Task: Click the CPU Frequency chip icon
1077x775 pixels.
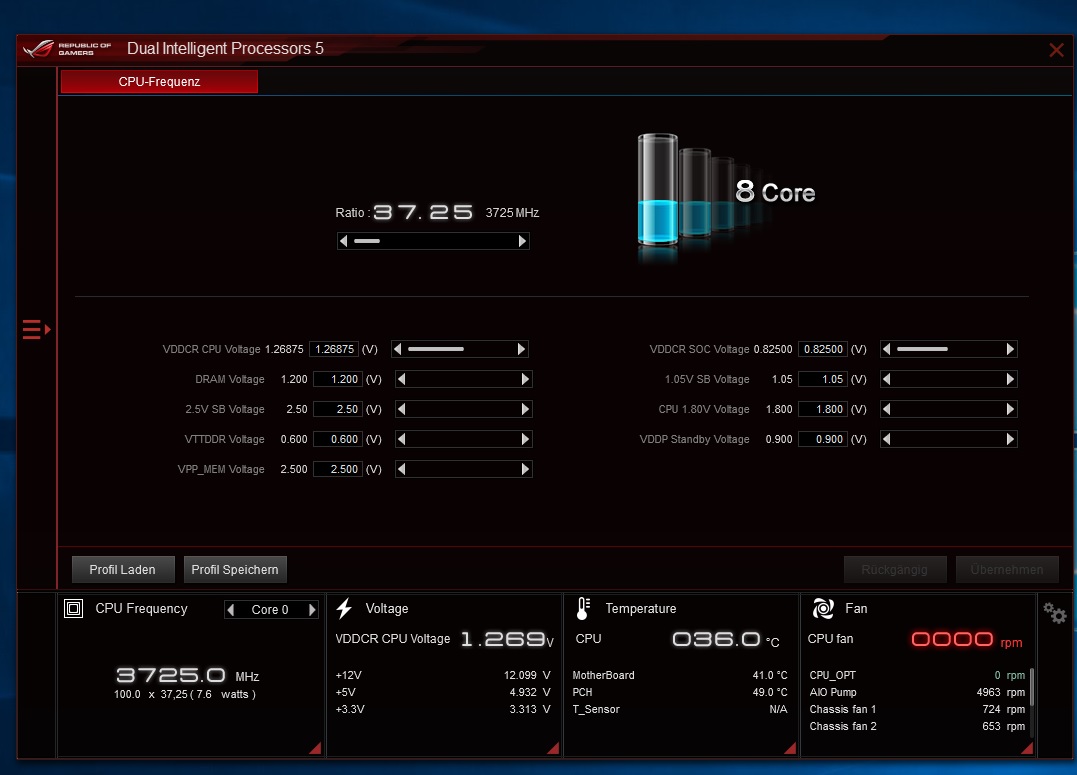Action: pos(73,608)
